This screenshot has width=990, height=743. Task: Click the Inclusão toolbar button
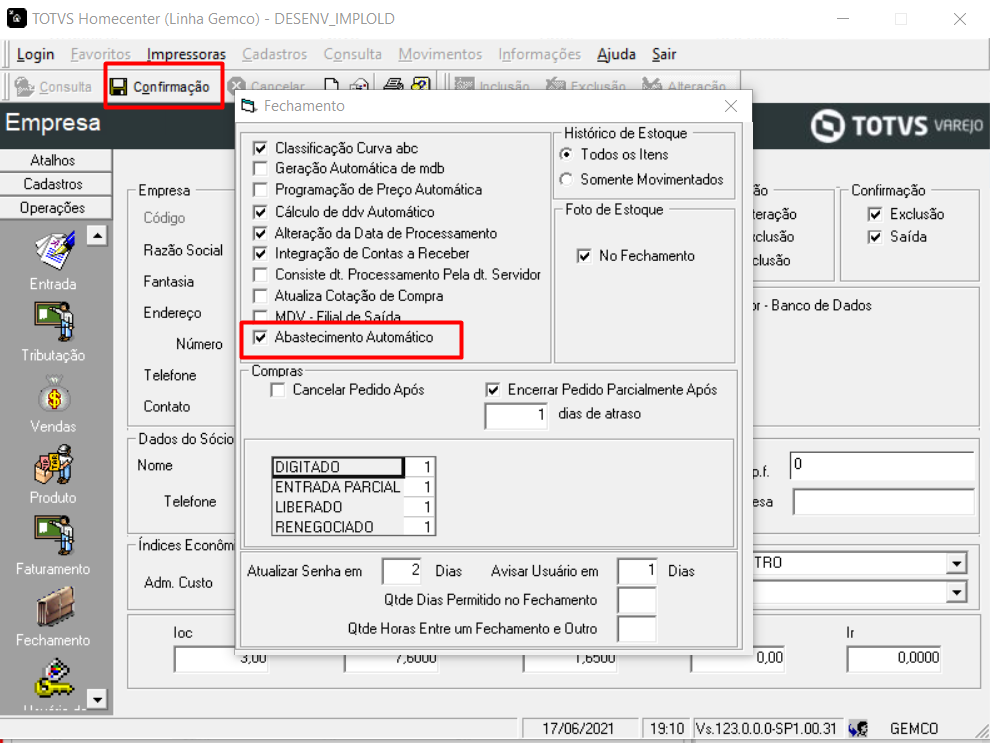[492, 85]
